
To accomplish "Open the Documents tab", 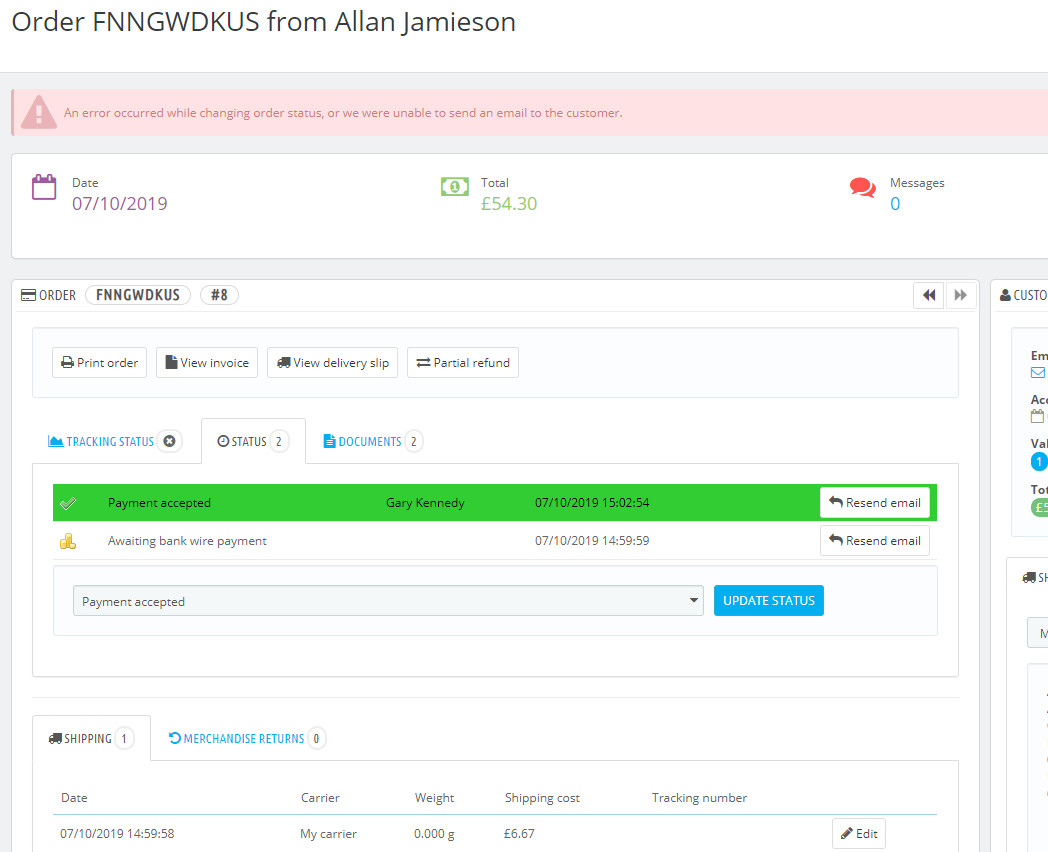I will tap(373, 441).
